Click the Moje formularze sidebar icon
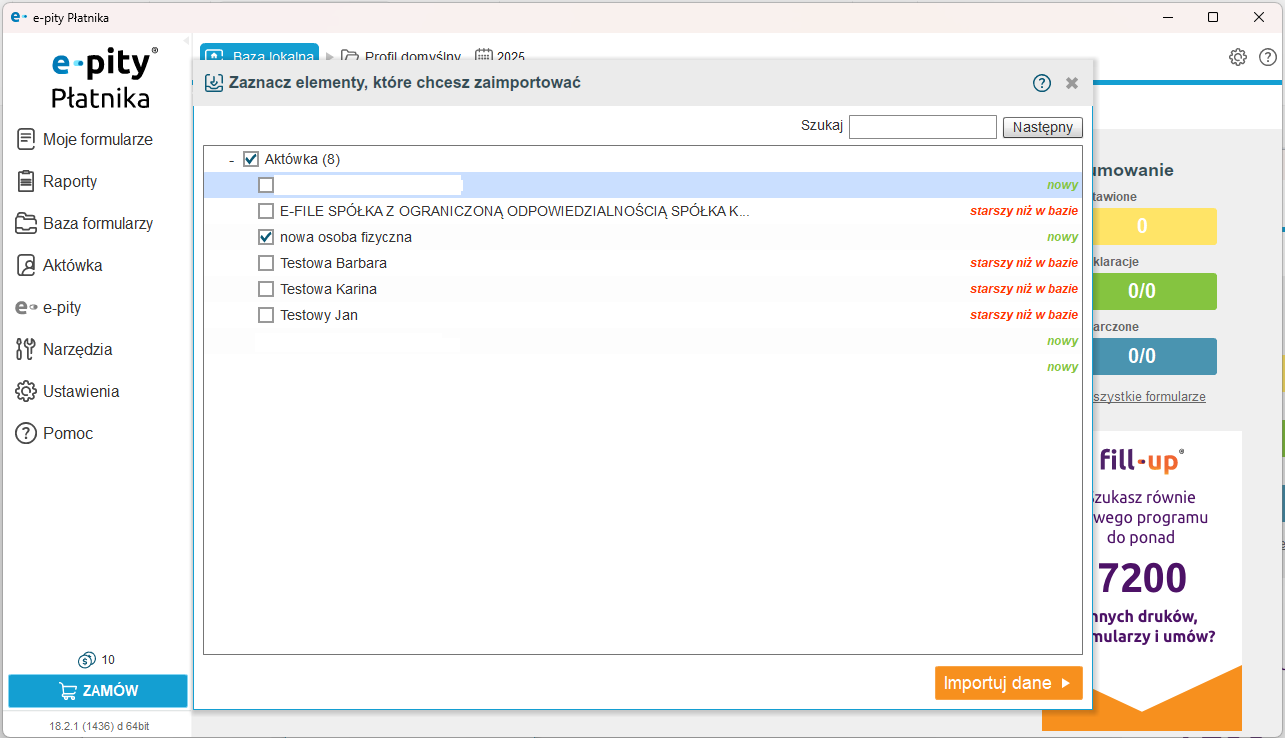 (x=26, y=139)
